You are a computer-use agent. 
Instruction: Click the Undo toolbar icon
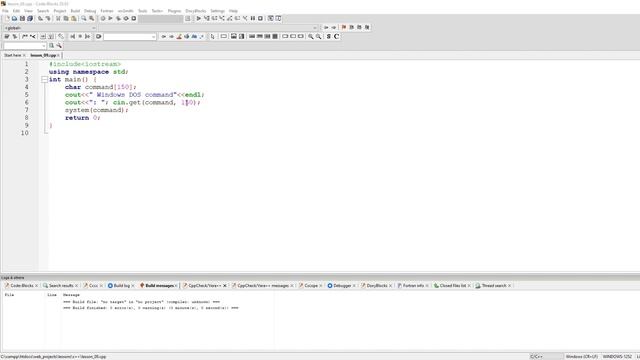(40, 18)
